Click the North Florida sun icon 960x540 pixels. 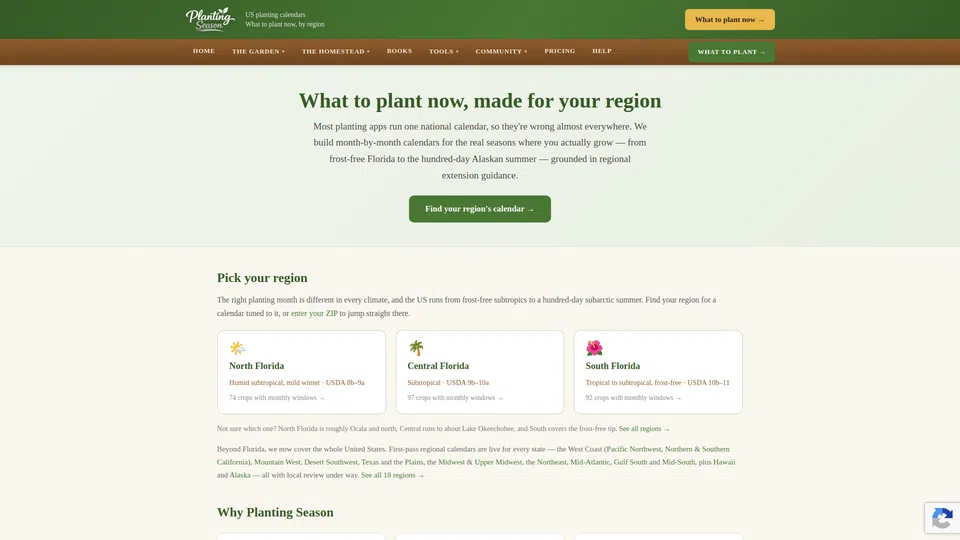(238, 348)
